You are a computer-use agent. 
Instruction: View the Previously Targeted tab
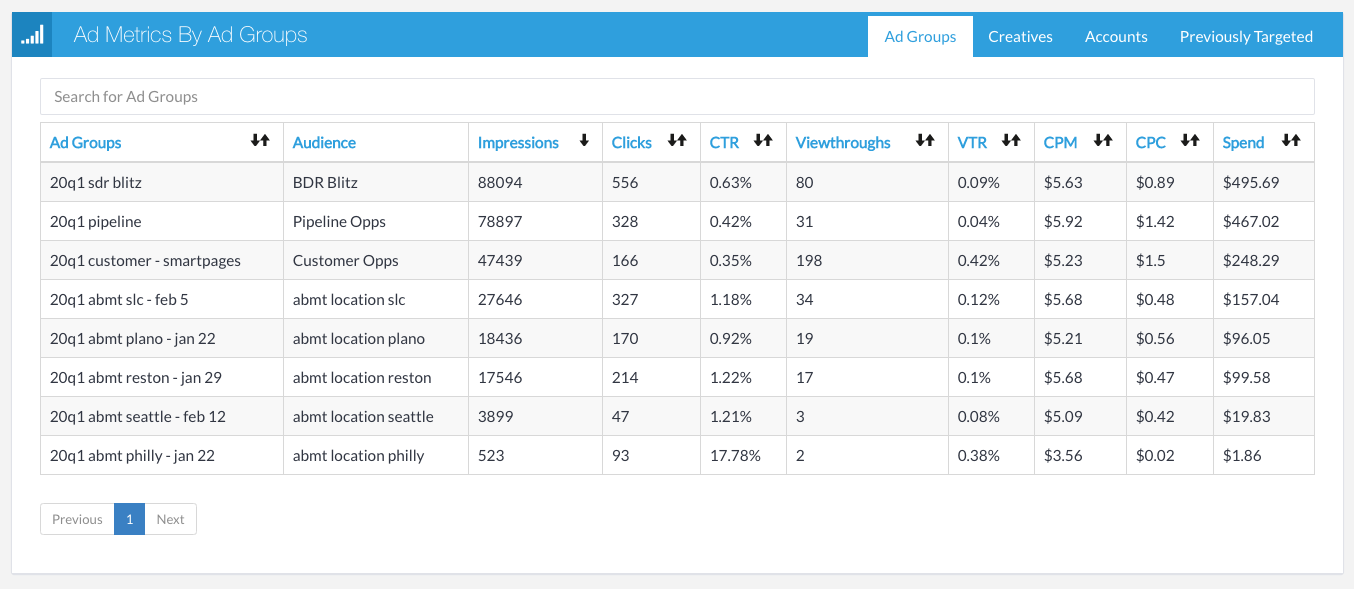tap(1246, 35)
